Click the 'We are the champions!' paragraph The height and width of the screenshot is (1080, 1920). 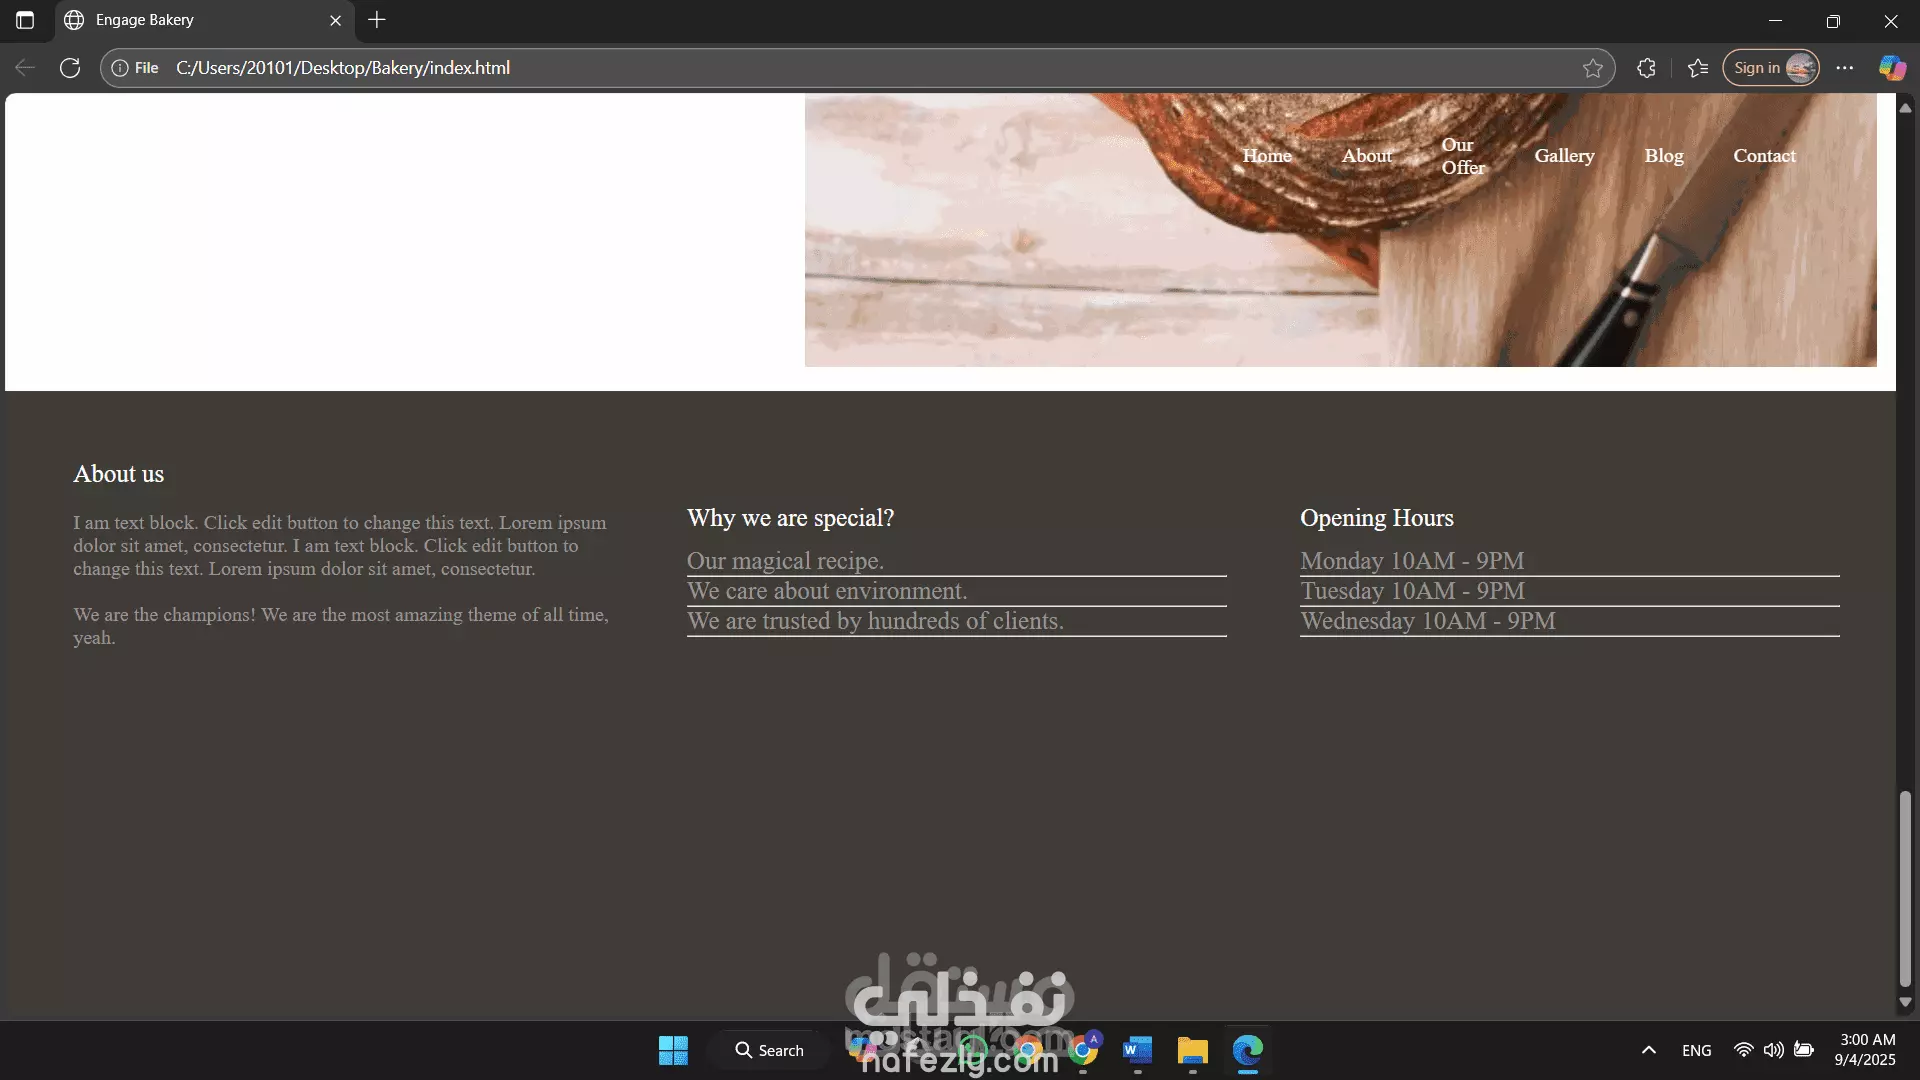click(x=341, y=626)
